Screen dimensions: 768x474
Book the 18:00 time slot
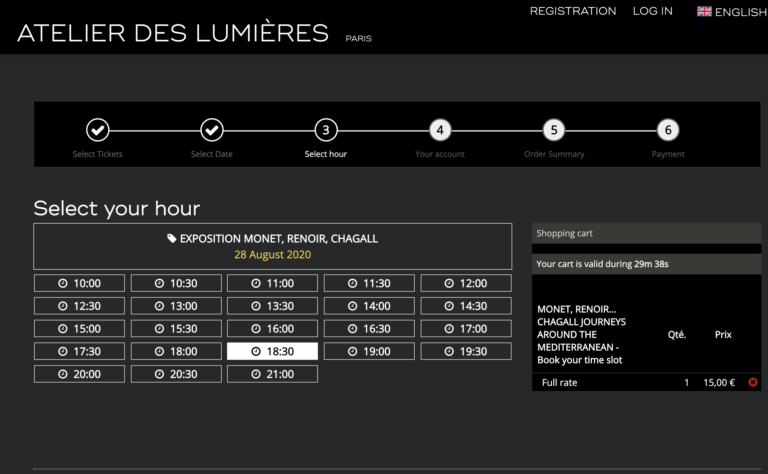tap(176, 351)
